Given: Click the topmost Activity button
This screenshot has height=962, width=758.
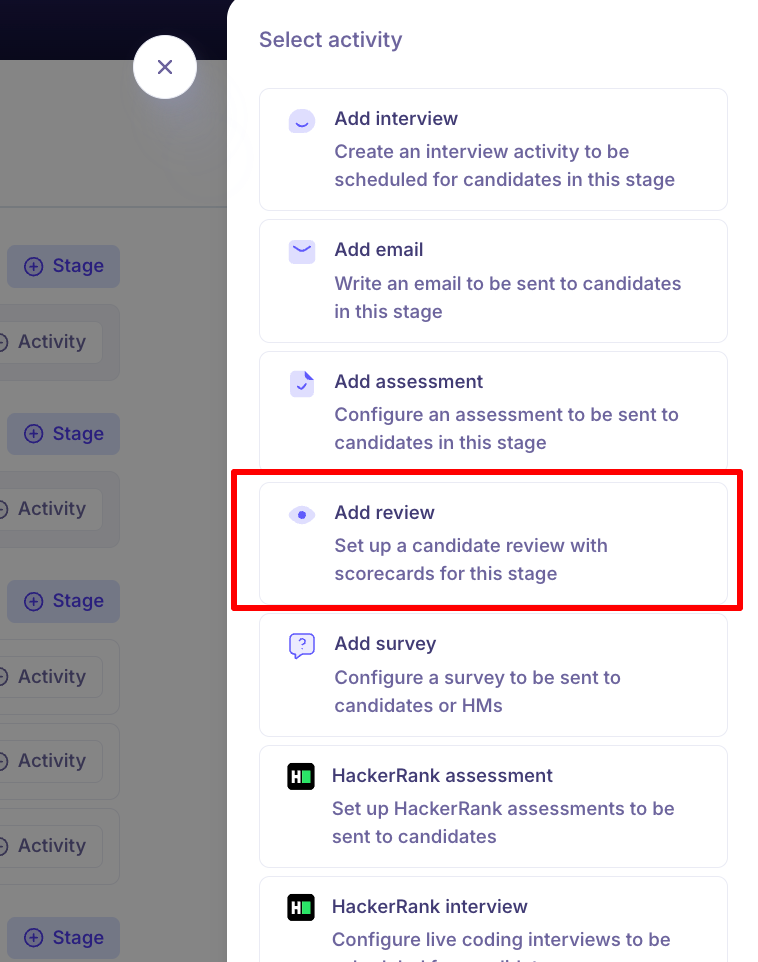Looking at the screenshot, I should coord(50,342).
